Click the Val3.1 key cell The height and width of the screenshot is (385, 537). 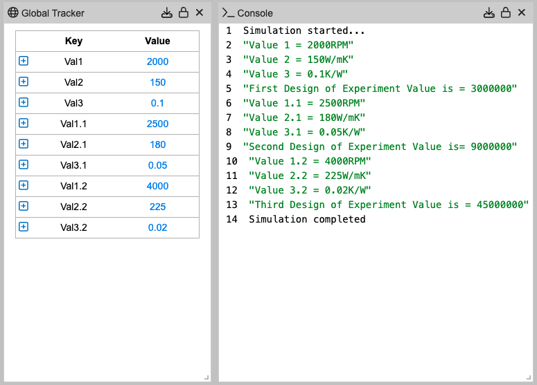coord(74,165)
